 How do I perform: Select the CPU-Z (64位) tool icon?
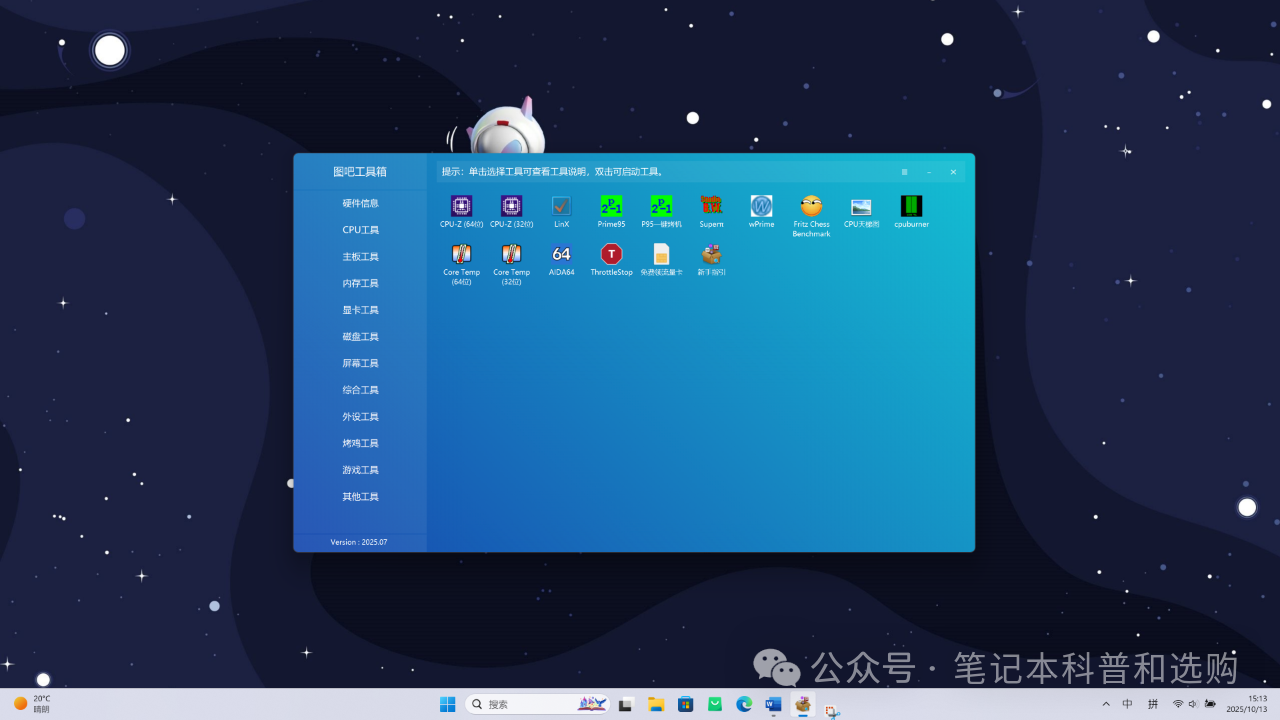coord(461,207)
